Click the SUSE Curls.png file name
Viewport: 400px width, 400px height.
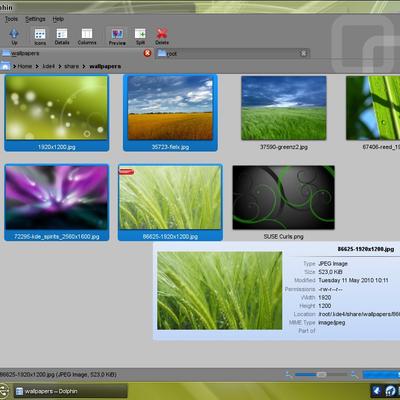pos(284,236)
